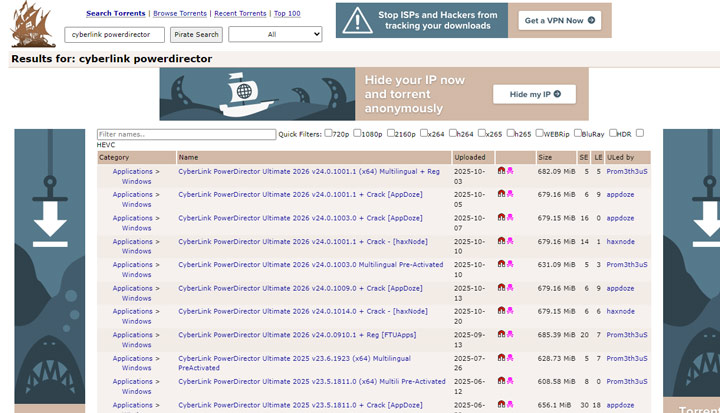Open Prom3th3uS uploader on 2025-09-13 row

click(x=627, y=335)
